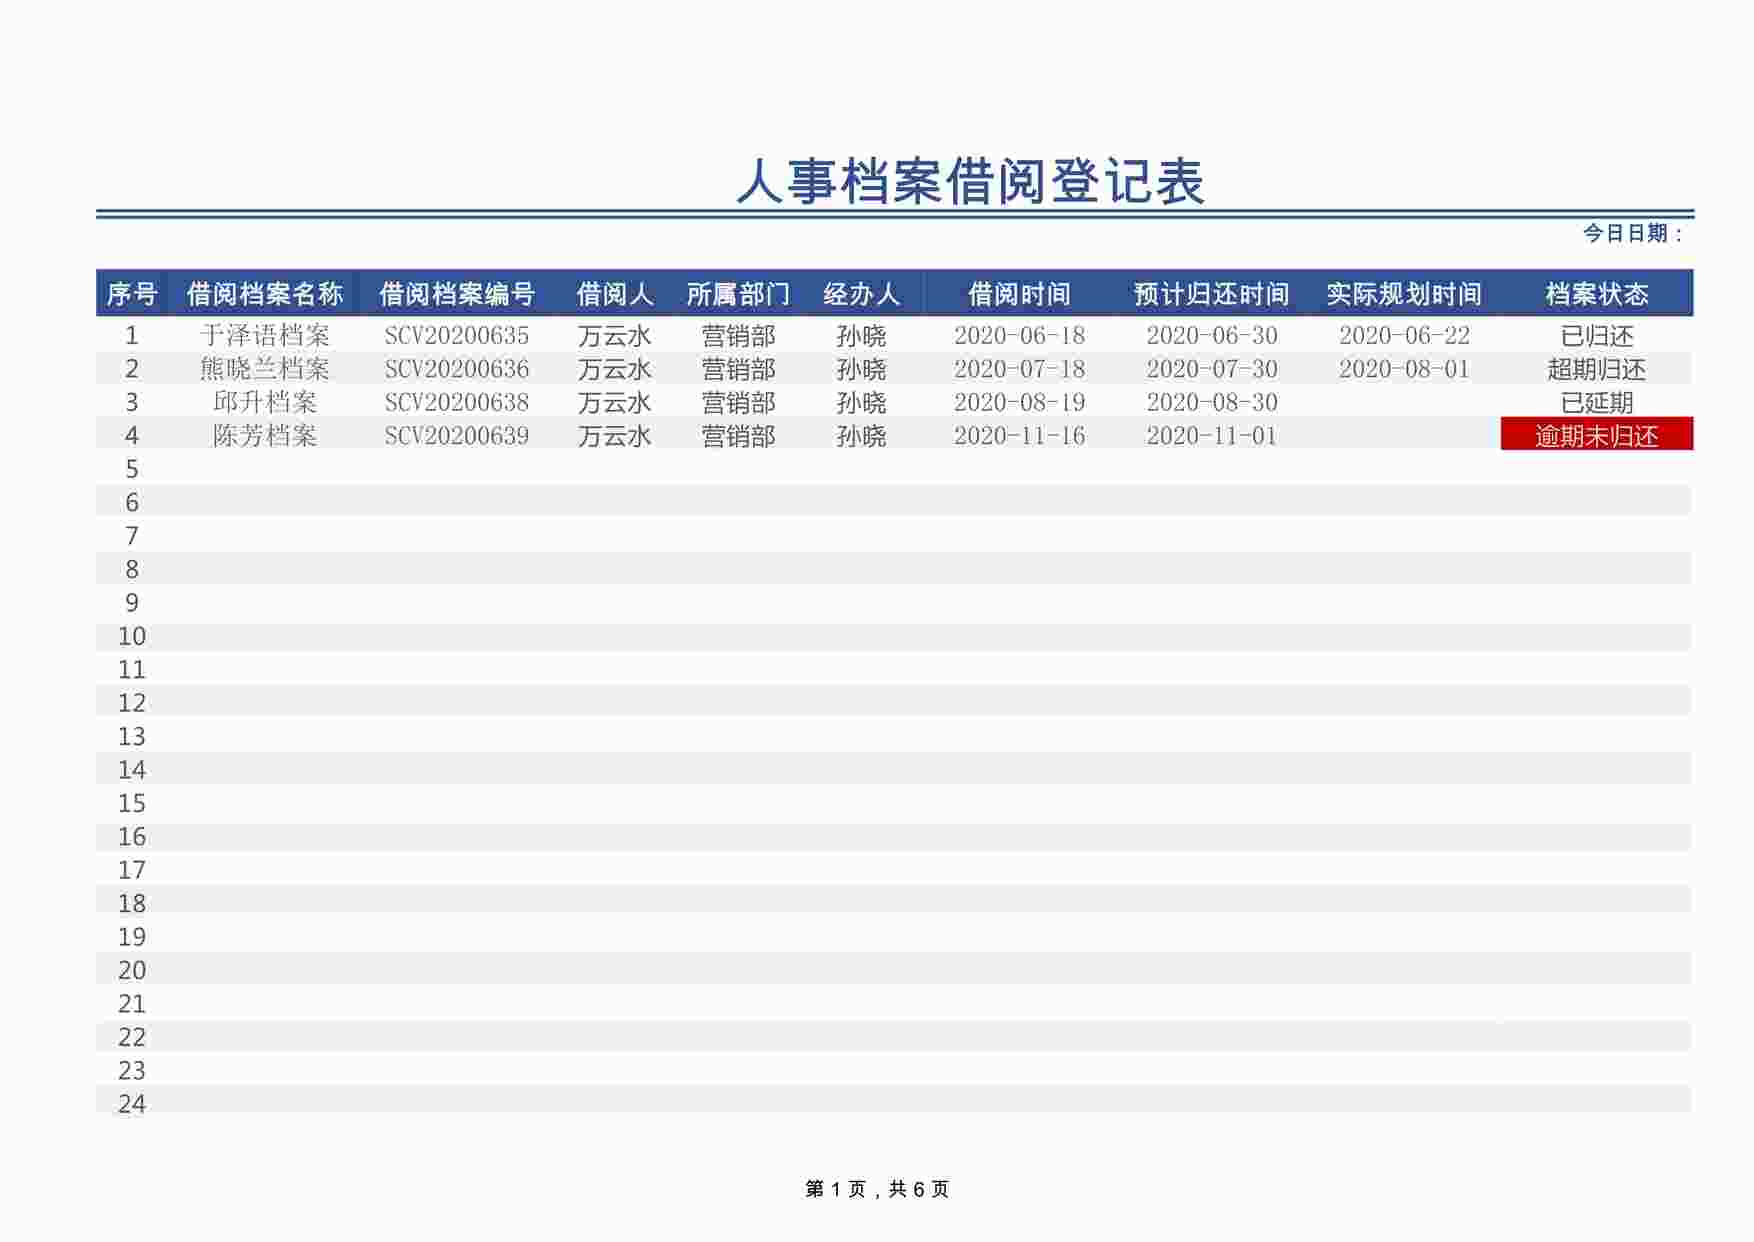The height and width of the screenshot is (1242, 1754).
Task: Select the 借阅档案名称 column header
Action: click(x=265, y=294)
